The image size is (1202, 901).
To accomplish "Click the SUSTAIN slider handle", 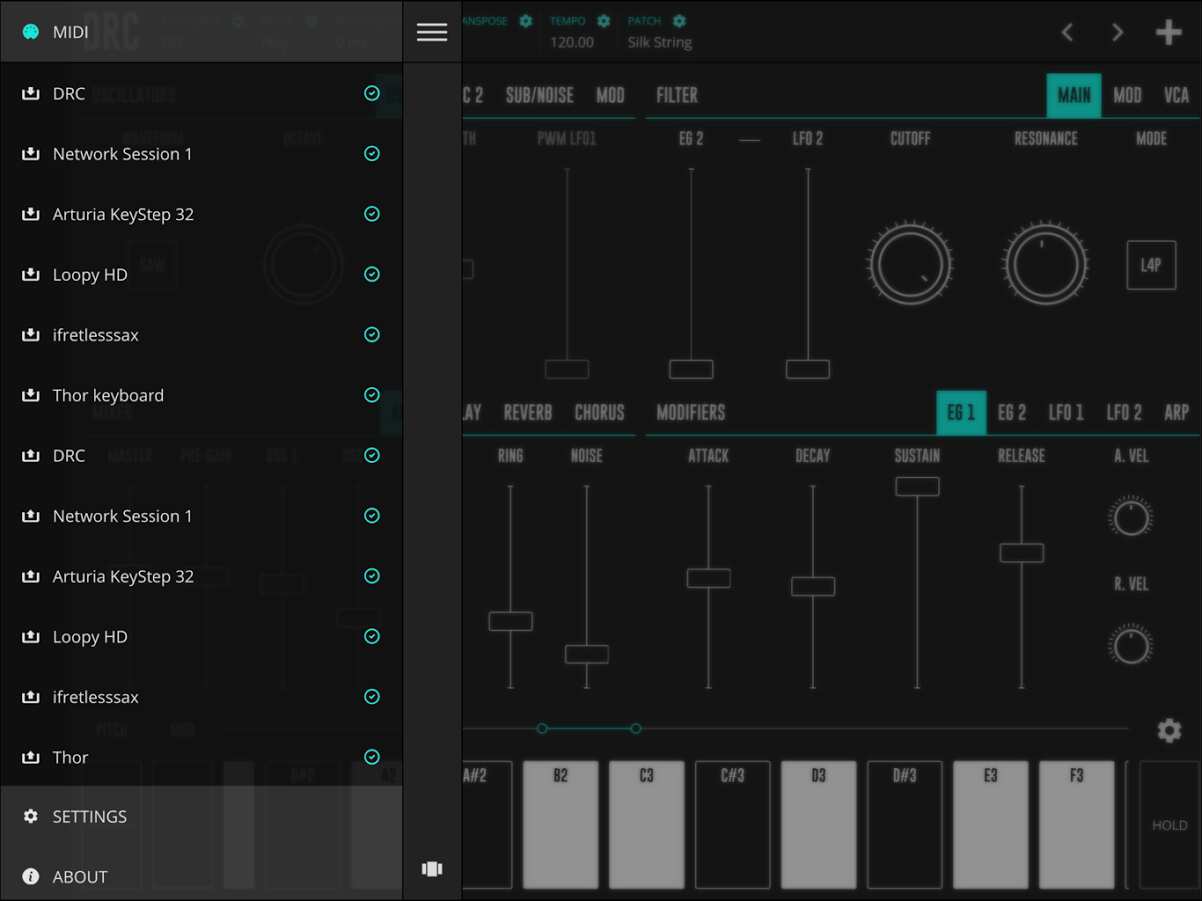I will pos(917,486).
